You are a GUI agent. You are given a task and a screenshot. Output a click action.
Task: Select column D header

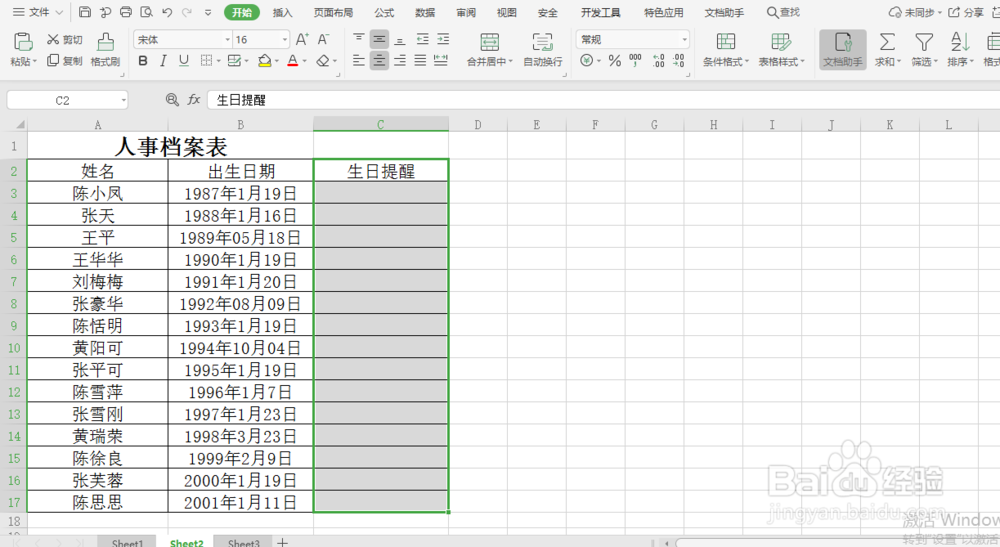click(x=478, y=124)
